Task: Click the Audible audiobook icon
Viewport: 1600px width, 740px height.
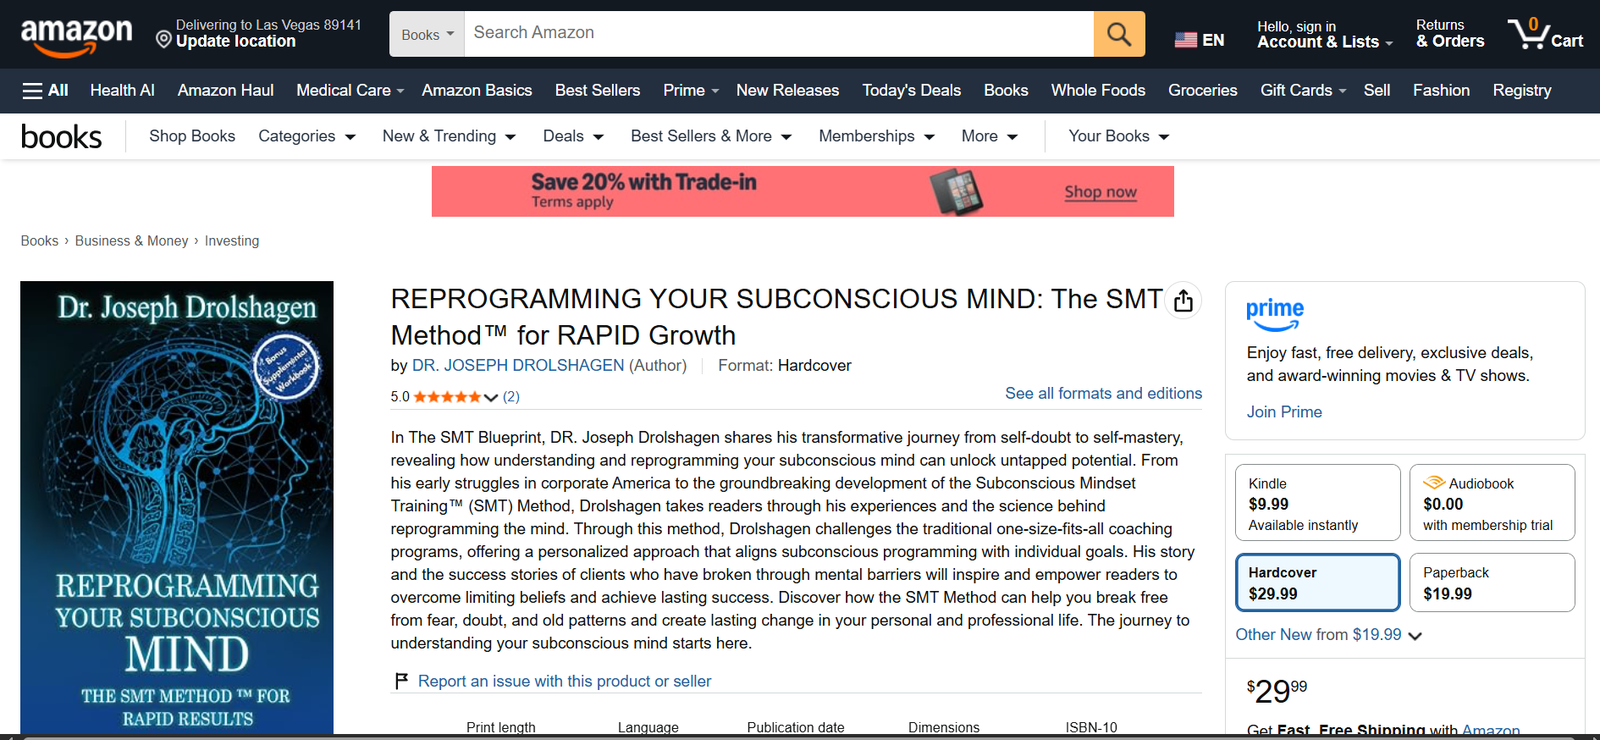Action: [1434, 483]
